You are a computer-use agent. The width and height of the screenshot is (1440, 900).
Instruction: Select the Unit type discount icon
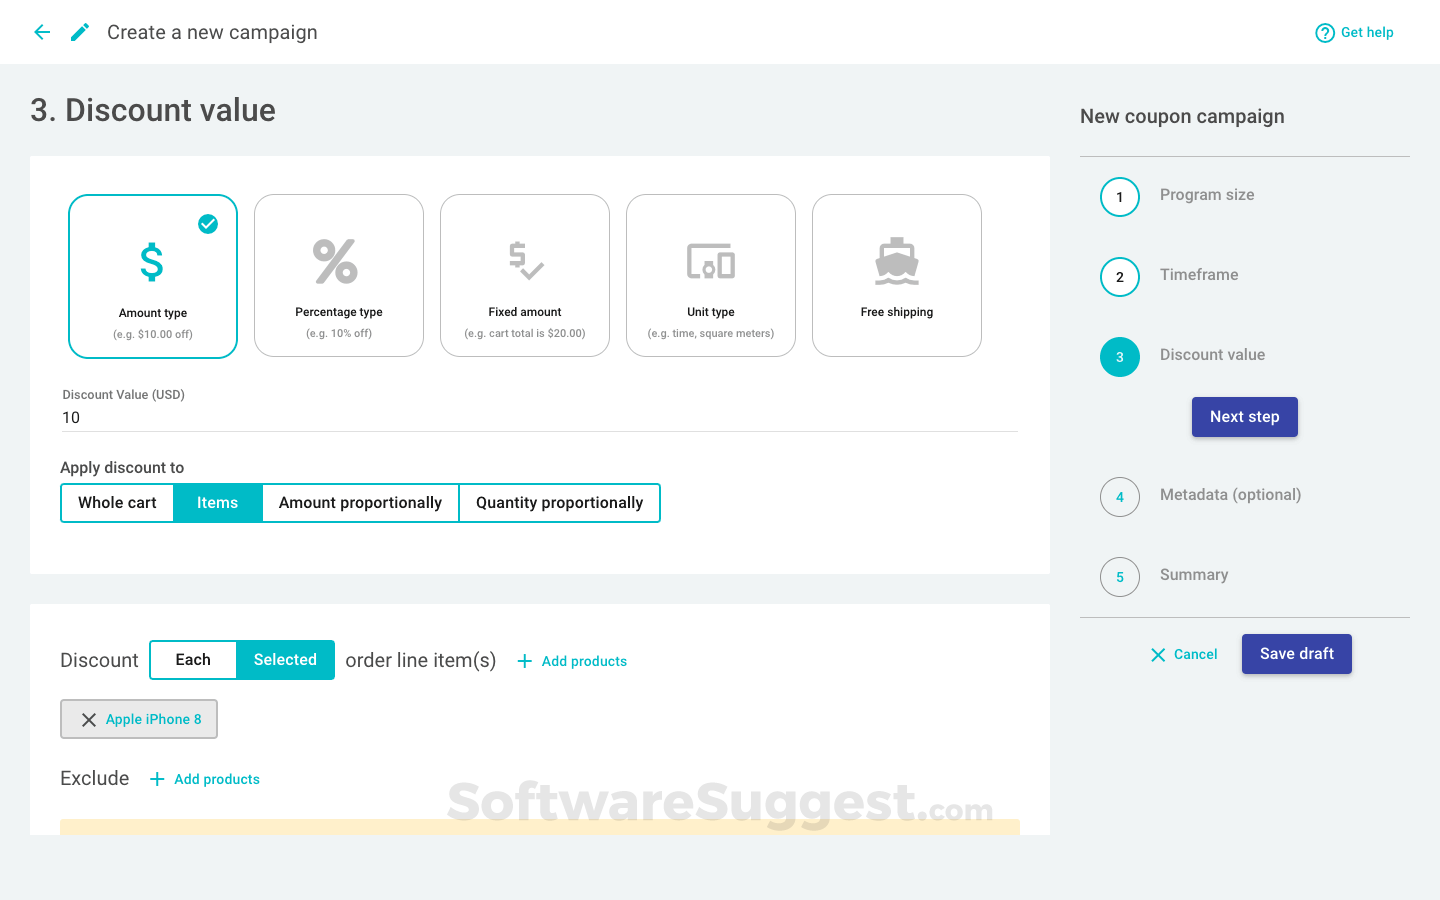coord(710,261)
